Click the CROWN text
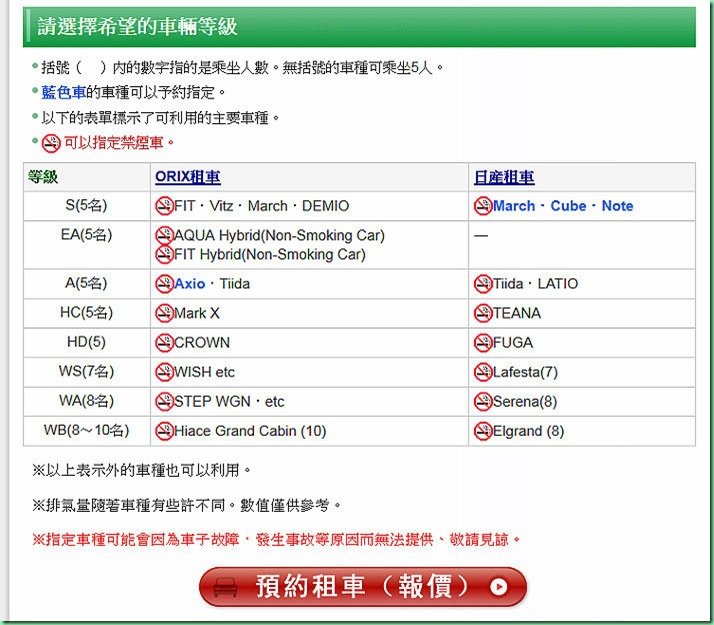Viewport: 714px width, 625px height. pyautogui.click(x=202, y=343)
